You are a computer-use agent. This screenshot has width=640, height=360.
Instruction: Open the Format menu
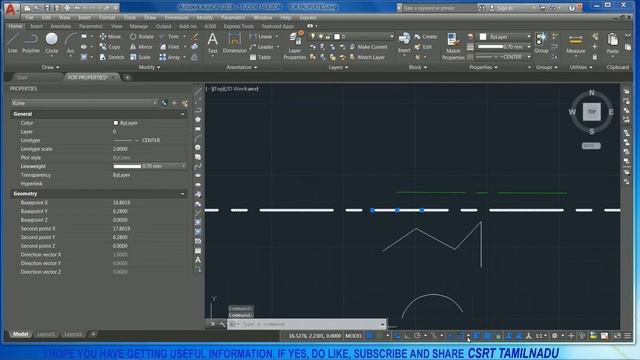point(107,18)
